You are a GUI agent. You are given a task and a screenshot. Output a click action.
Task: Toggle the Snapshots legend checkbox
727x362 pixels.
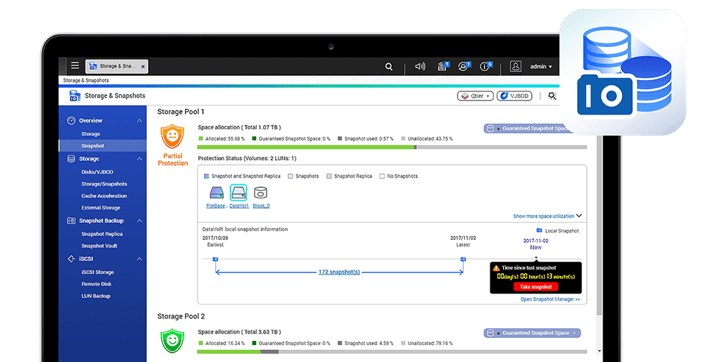[290, 176]
